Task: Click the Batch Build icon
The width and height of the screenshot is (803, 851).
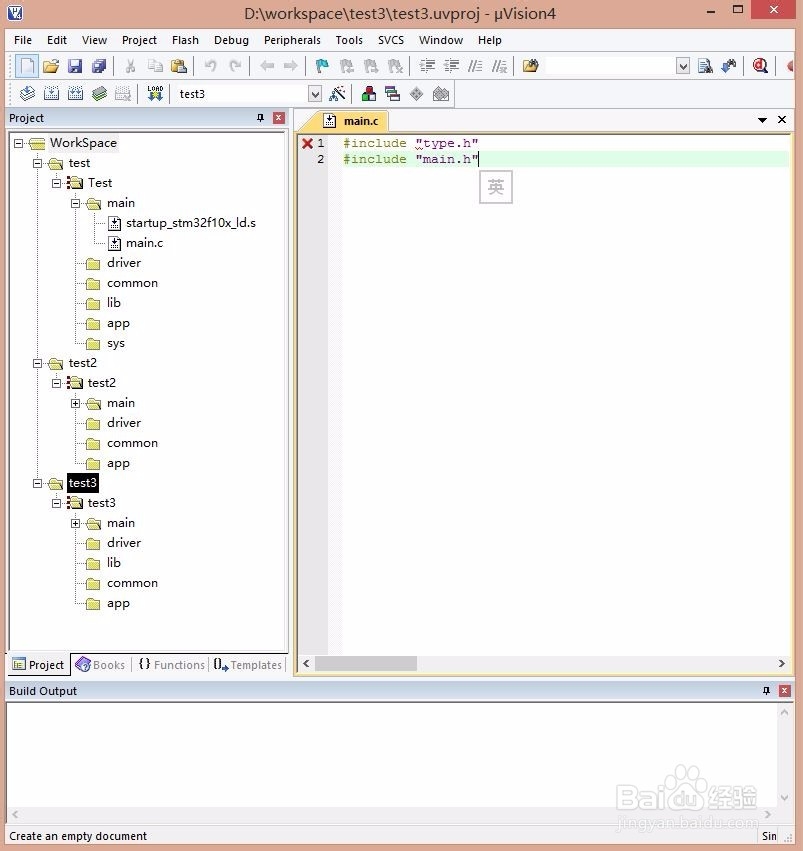Action: [99, 94]
